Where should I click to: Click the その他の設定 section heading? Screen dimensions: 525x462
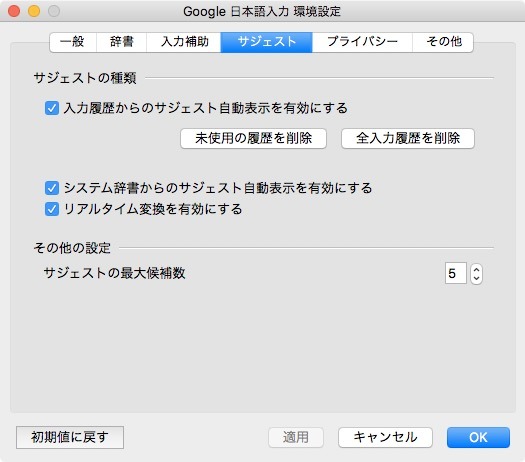72,248
